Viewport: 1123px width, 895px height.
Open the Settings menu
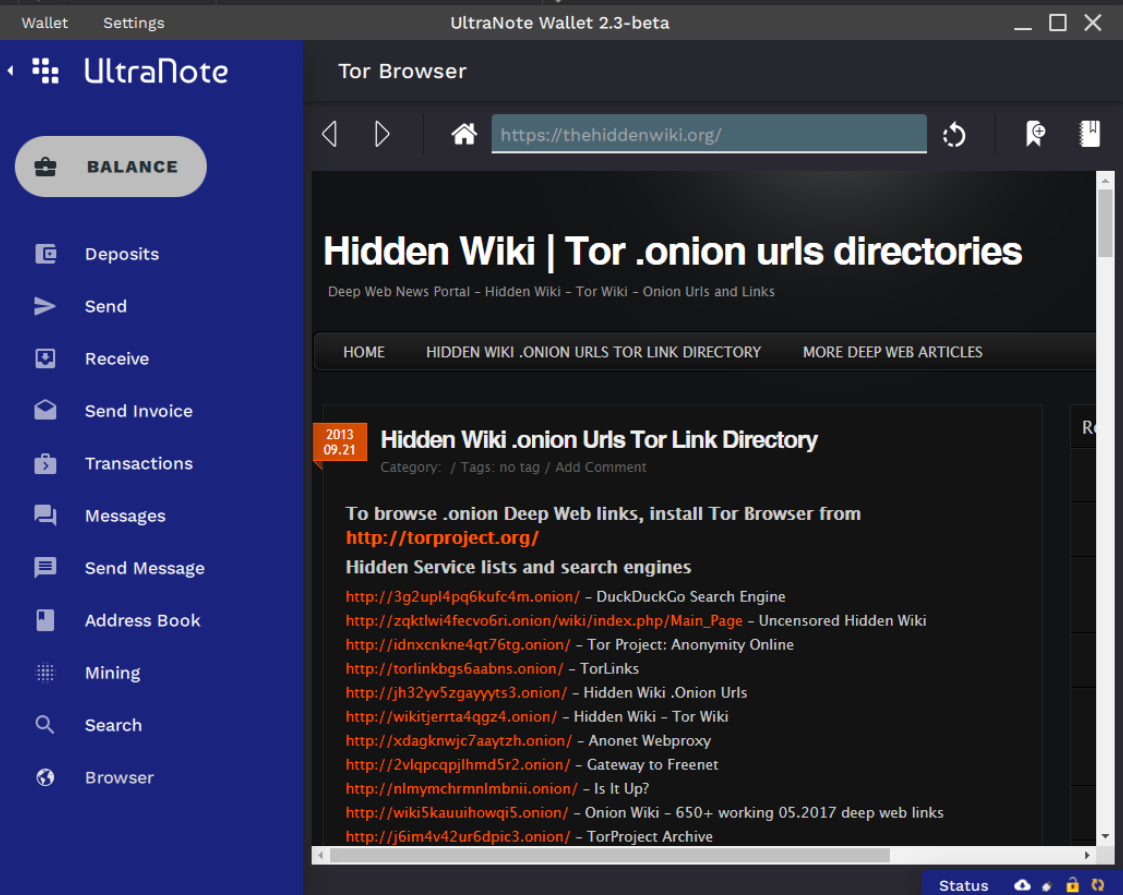134,23
